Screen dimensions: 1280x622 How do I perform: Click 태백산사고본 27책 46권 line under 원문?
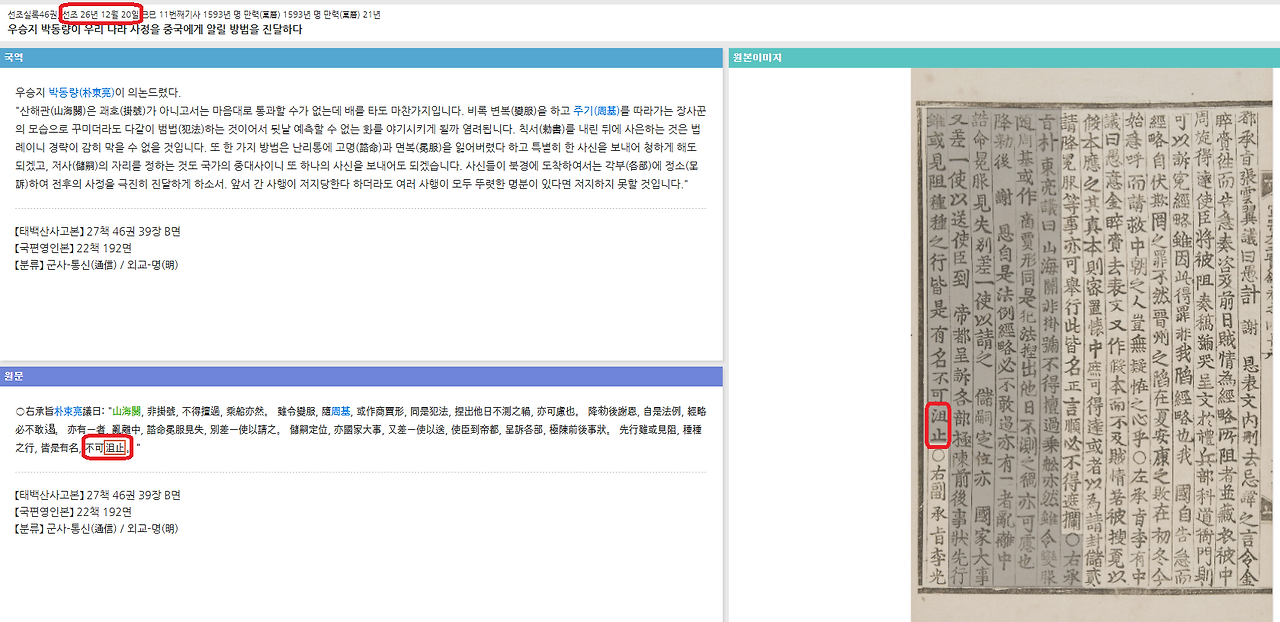point(98,495)
